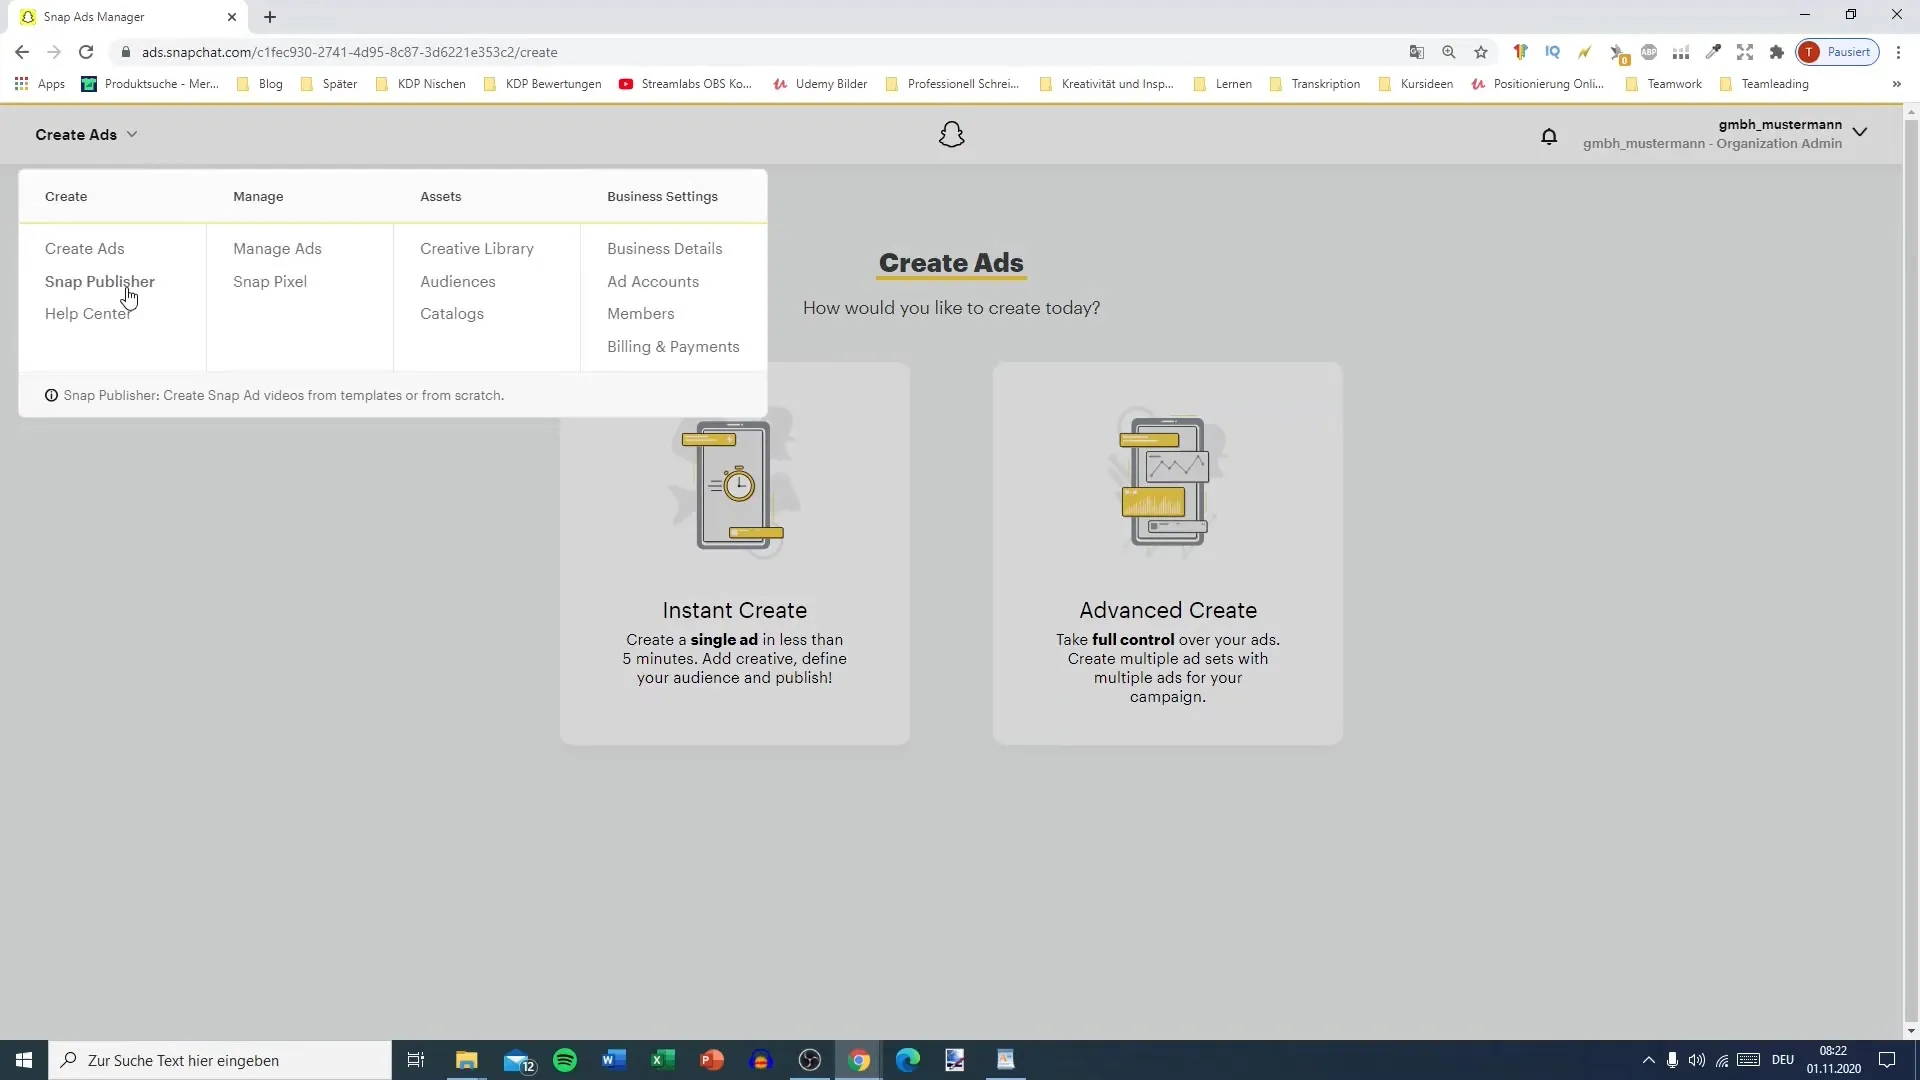The height and width of the screenshot is (1080, 1920).
Task: Open the Blog bookmark folder
Action: 260,84
